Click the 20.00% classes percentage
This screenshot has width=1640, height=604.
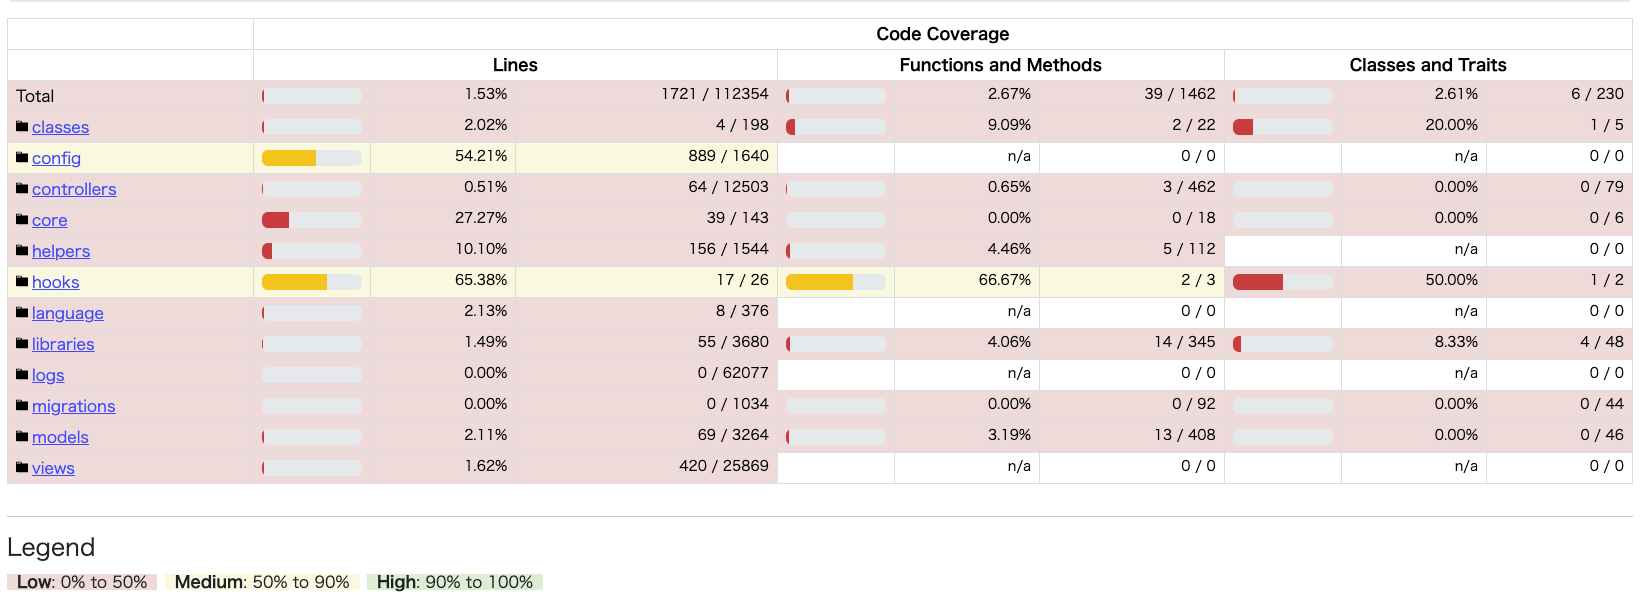[x=1452, y=125]
